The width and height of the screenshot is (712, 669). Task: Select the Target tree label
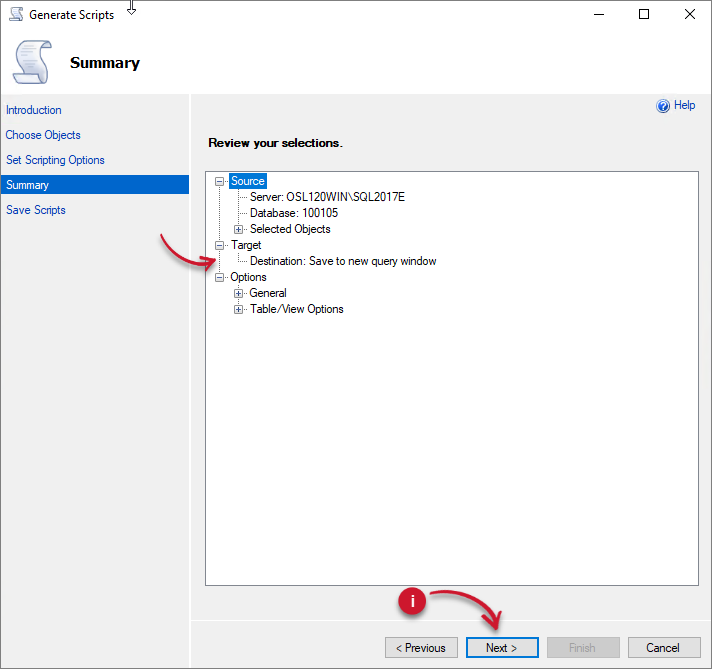tap(246, 245)
